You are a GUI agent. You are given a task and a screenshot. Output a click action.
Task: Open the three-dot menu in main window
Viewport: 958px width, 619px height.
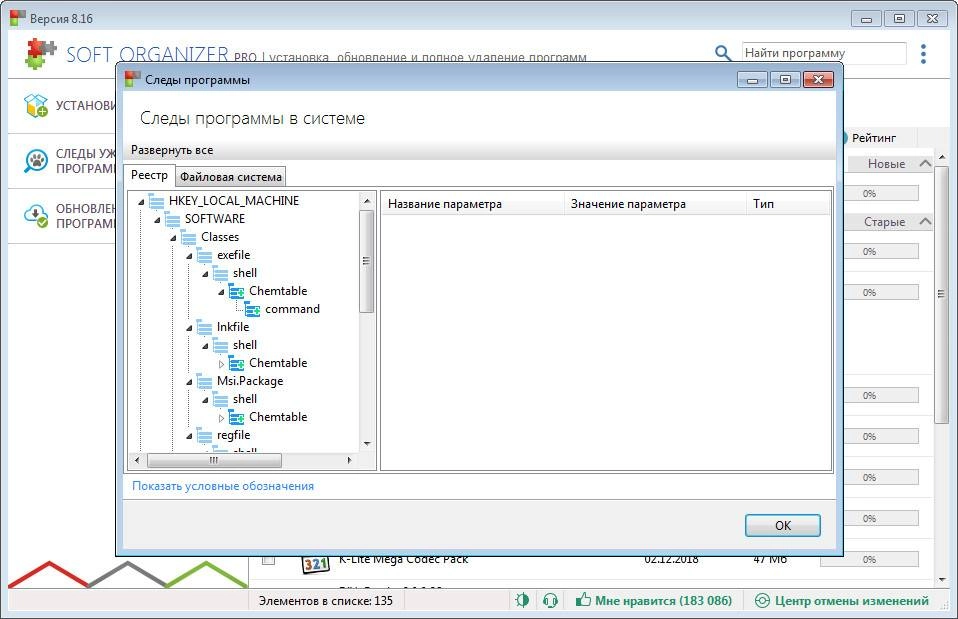[x=923, y=54]
